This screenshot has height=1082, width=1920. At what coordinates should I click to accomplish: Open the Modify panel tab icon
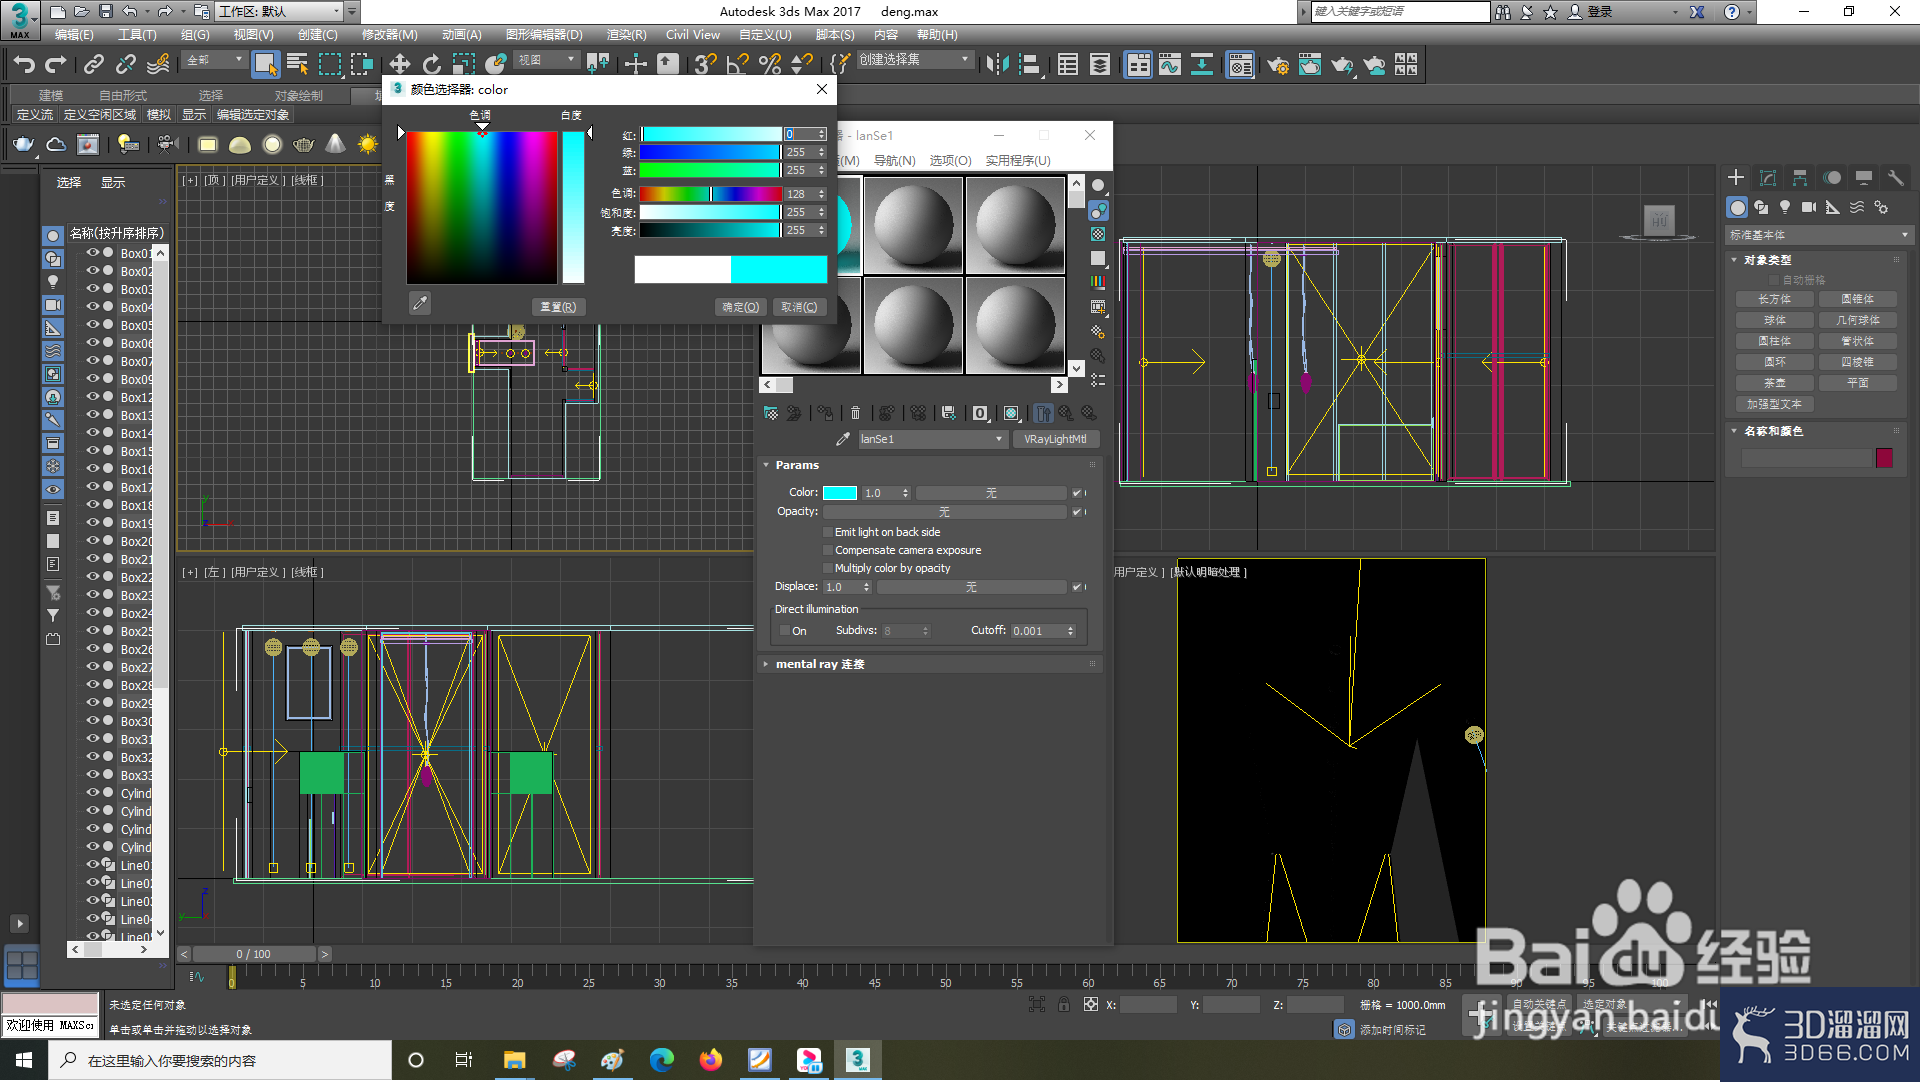click(x=1768, y=178)
